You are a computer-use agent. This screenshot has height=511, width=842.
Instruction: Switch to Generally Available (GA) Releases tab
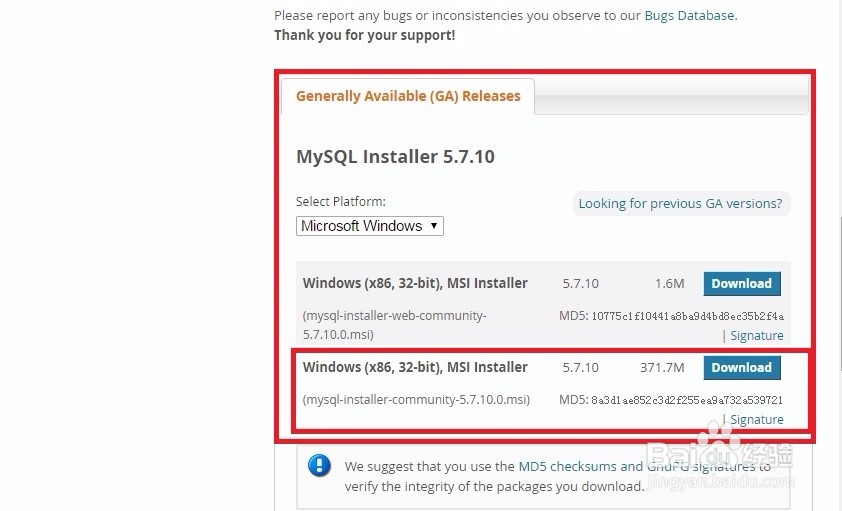[x=408, y=96]
